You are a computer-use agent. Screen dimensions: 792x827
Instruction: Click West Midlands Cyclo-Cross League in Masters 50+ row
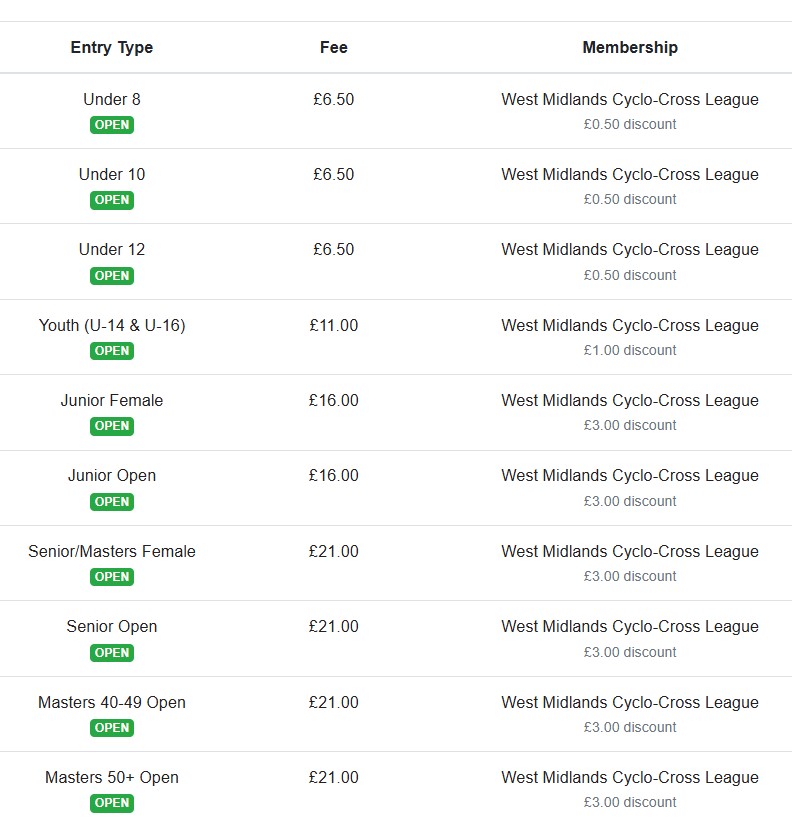(x=630, y=777)
